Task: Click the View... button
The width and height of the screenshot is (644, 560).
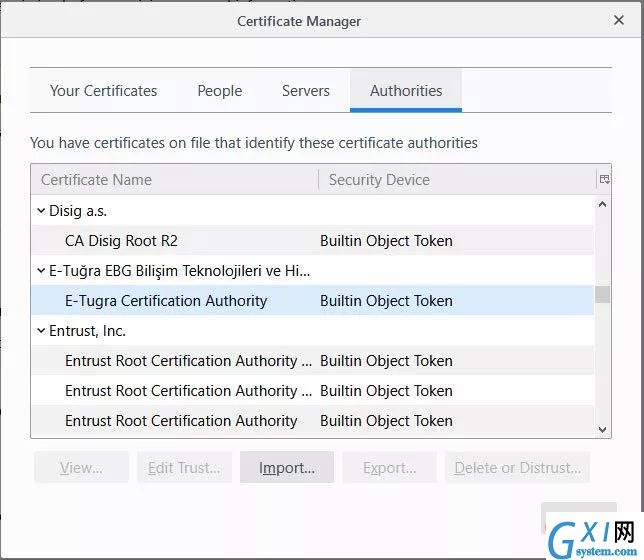Action: (81, 468)
